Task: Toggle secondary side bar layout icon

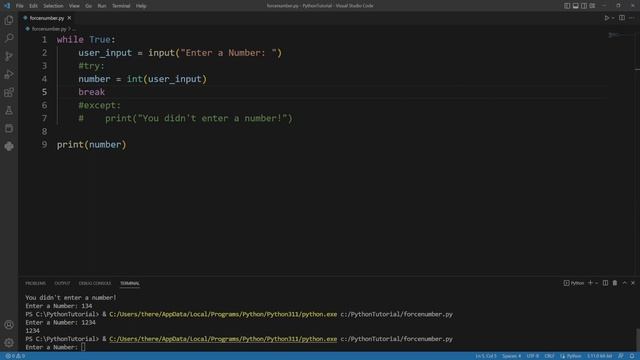Action: [x=584, y=6]
